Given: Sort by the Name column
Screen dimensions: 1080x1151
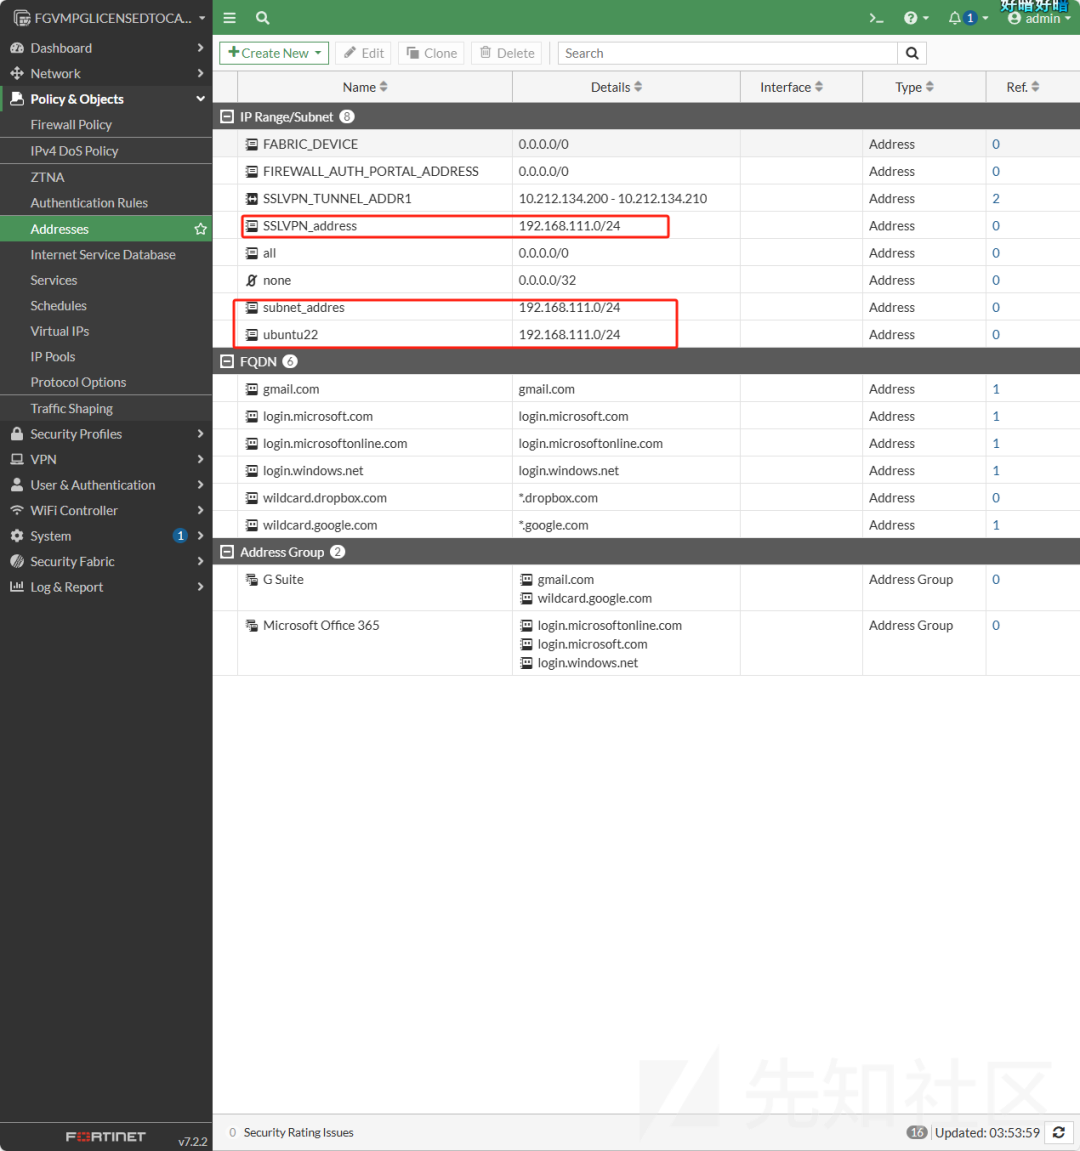Looking at the screenshot, I should (x=365, y=87).
